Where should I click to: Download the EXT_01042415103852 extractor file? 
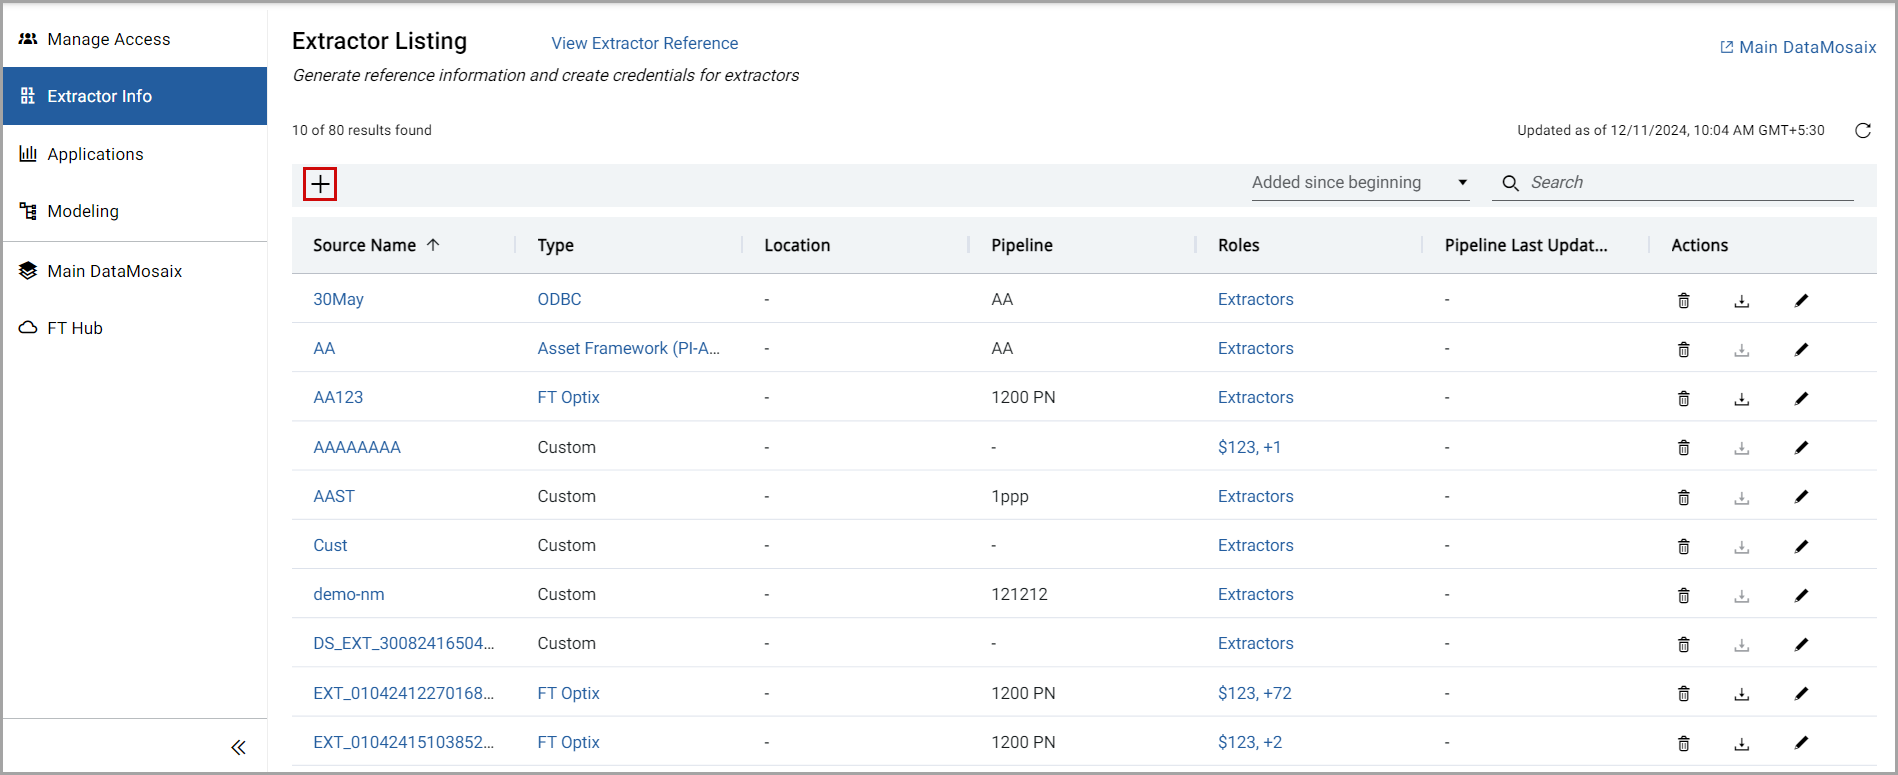[1741, 743]
